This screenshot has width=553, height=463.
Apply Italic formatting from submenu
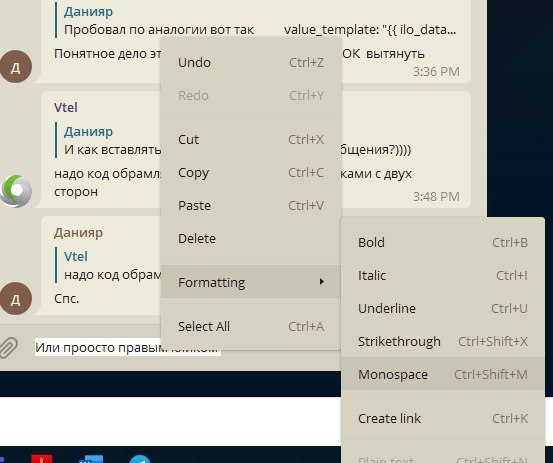click(x=443, y=275)
